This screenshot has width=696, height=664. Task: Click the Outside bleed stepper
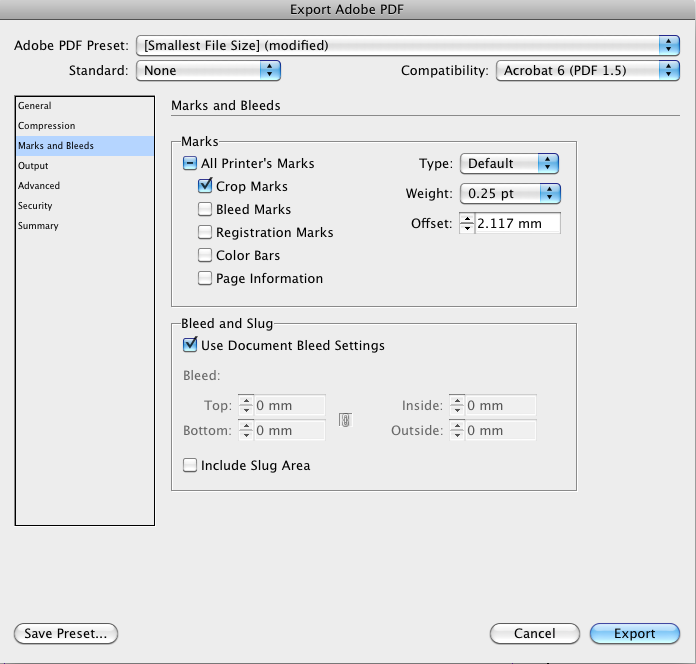tap(457, 430)
